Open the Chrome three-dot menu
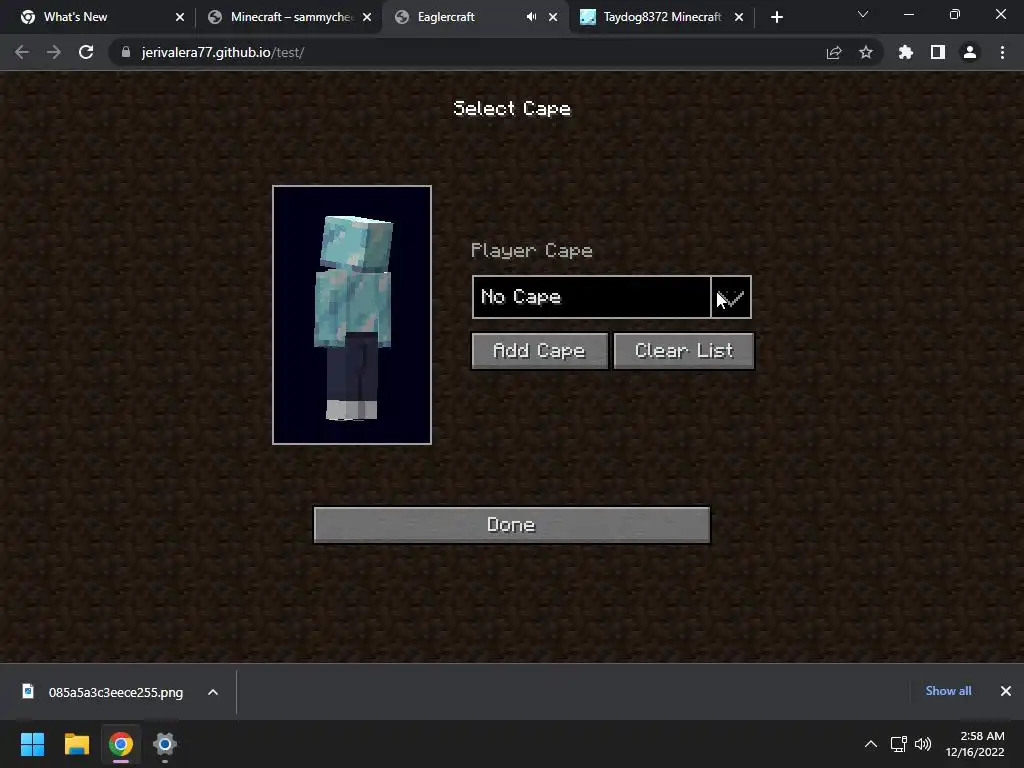This screenshot has width=1024, height=768. (x=1002, y=52)
